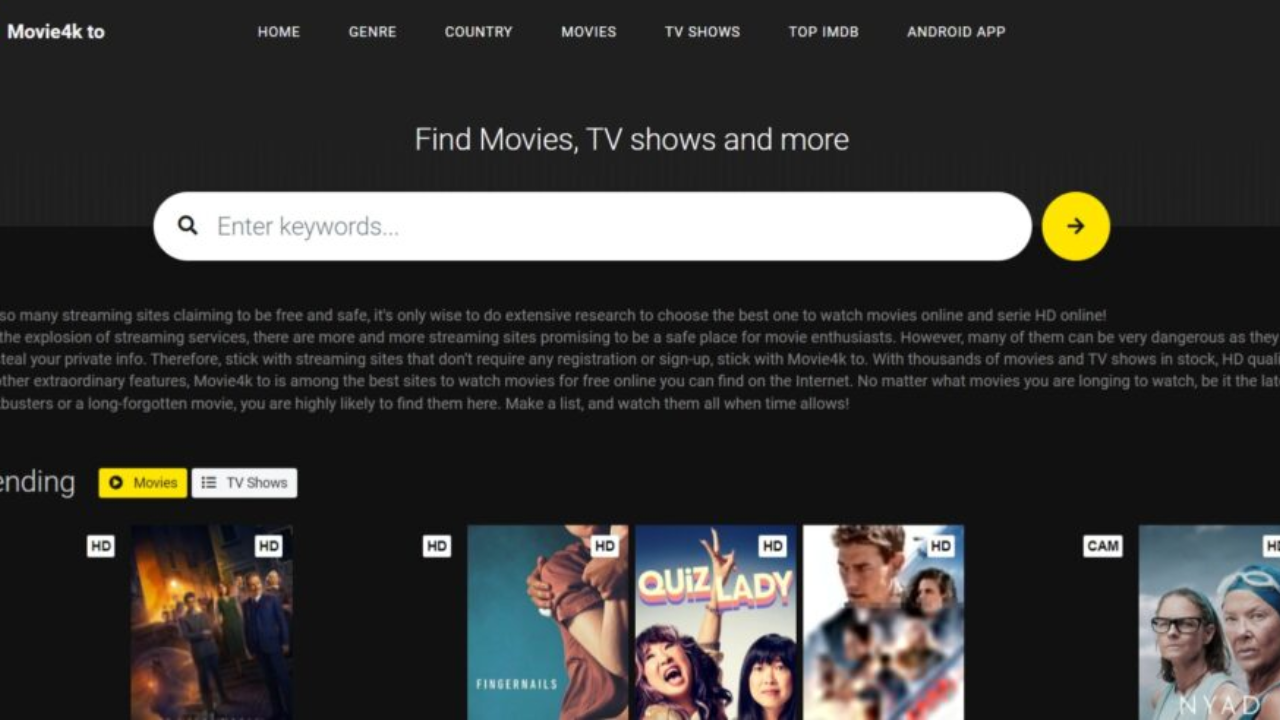Go to the TV Shows navigation page

(702, 32)
